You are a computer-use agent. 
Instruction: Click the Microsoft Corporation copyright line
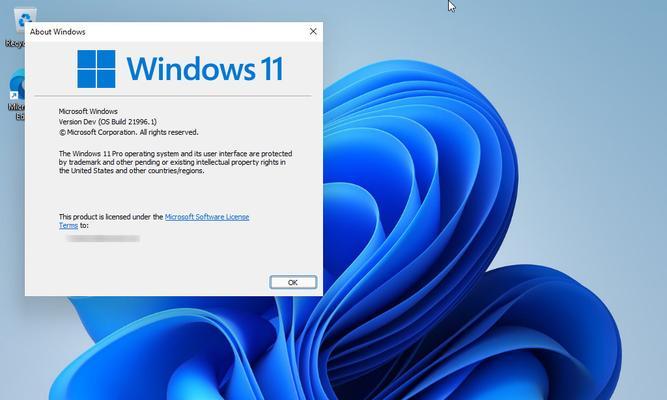(128, 132)
